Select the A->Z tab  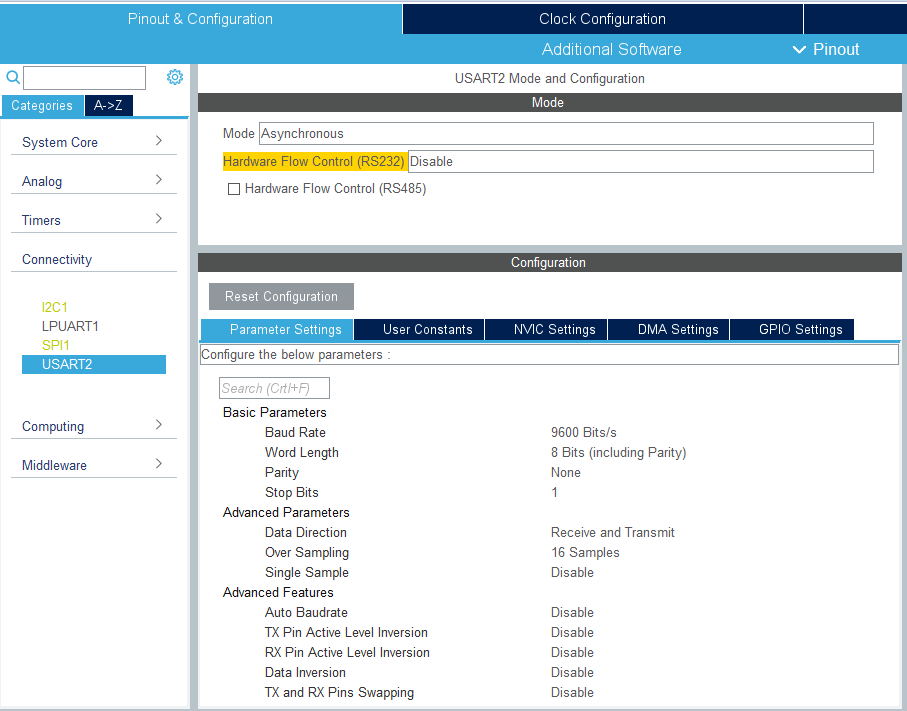pos(108,105)
